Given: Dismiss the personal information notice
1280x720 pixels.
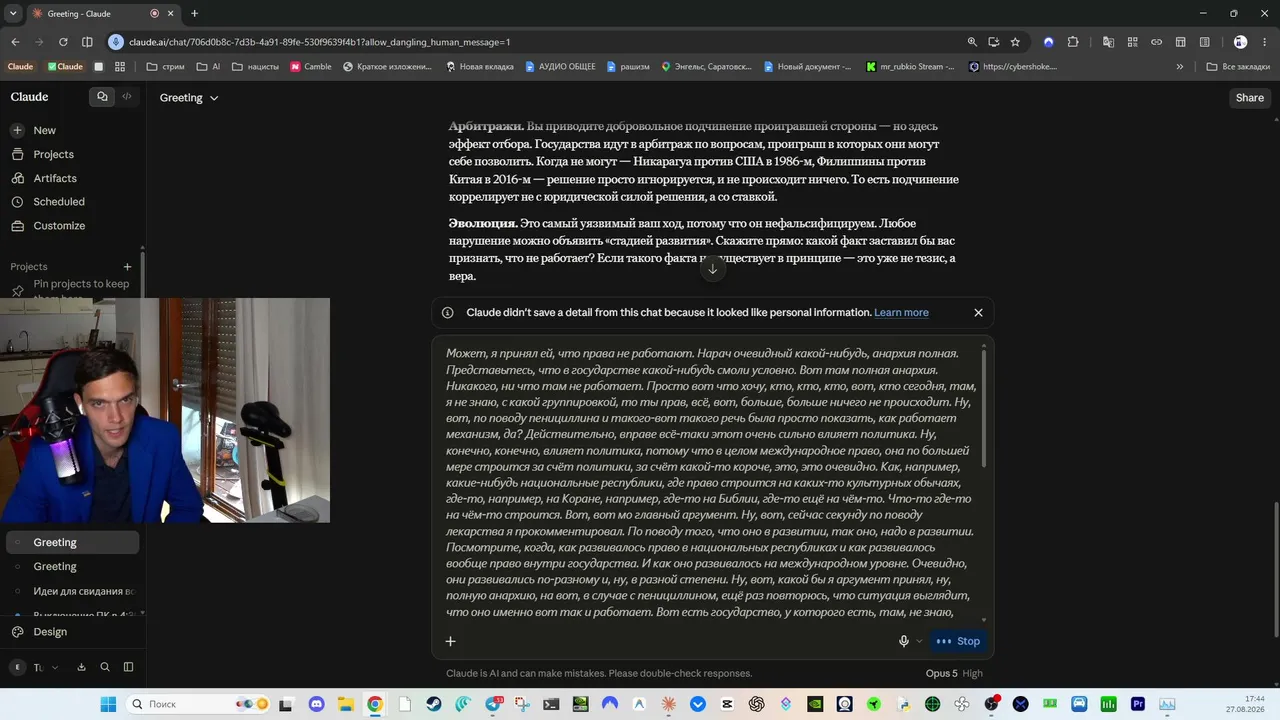Looking at the screenshot, I should 978,313.
